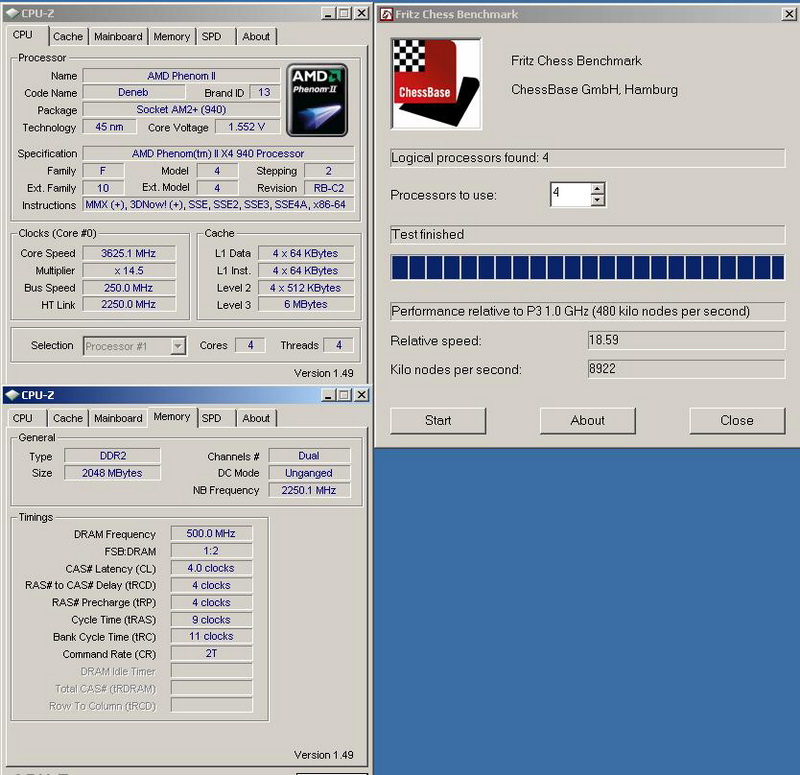Image resolution: width=800 pixels, height=775 pixels.
Task: Click the Close button in Fritz Benchmark
Action: coord(737,420)
